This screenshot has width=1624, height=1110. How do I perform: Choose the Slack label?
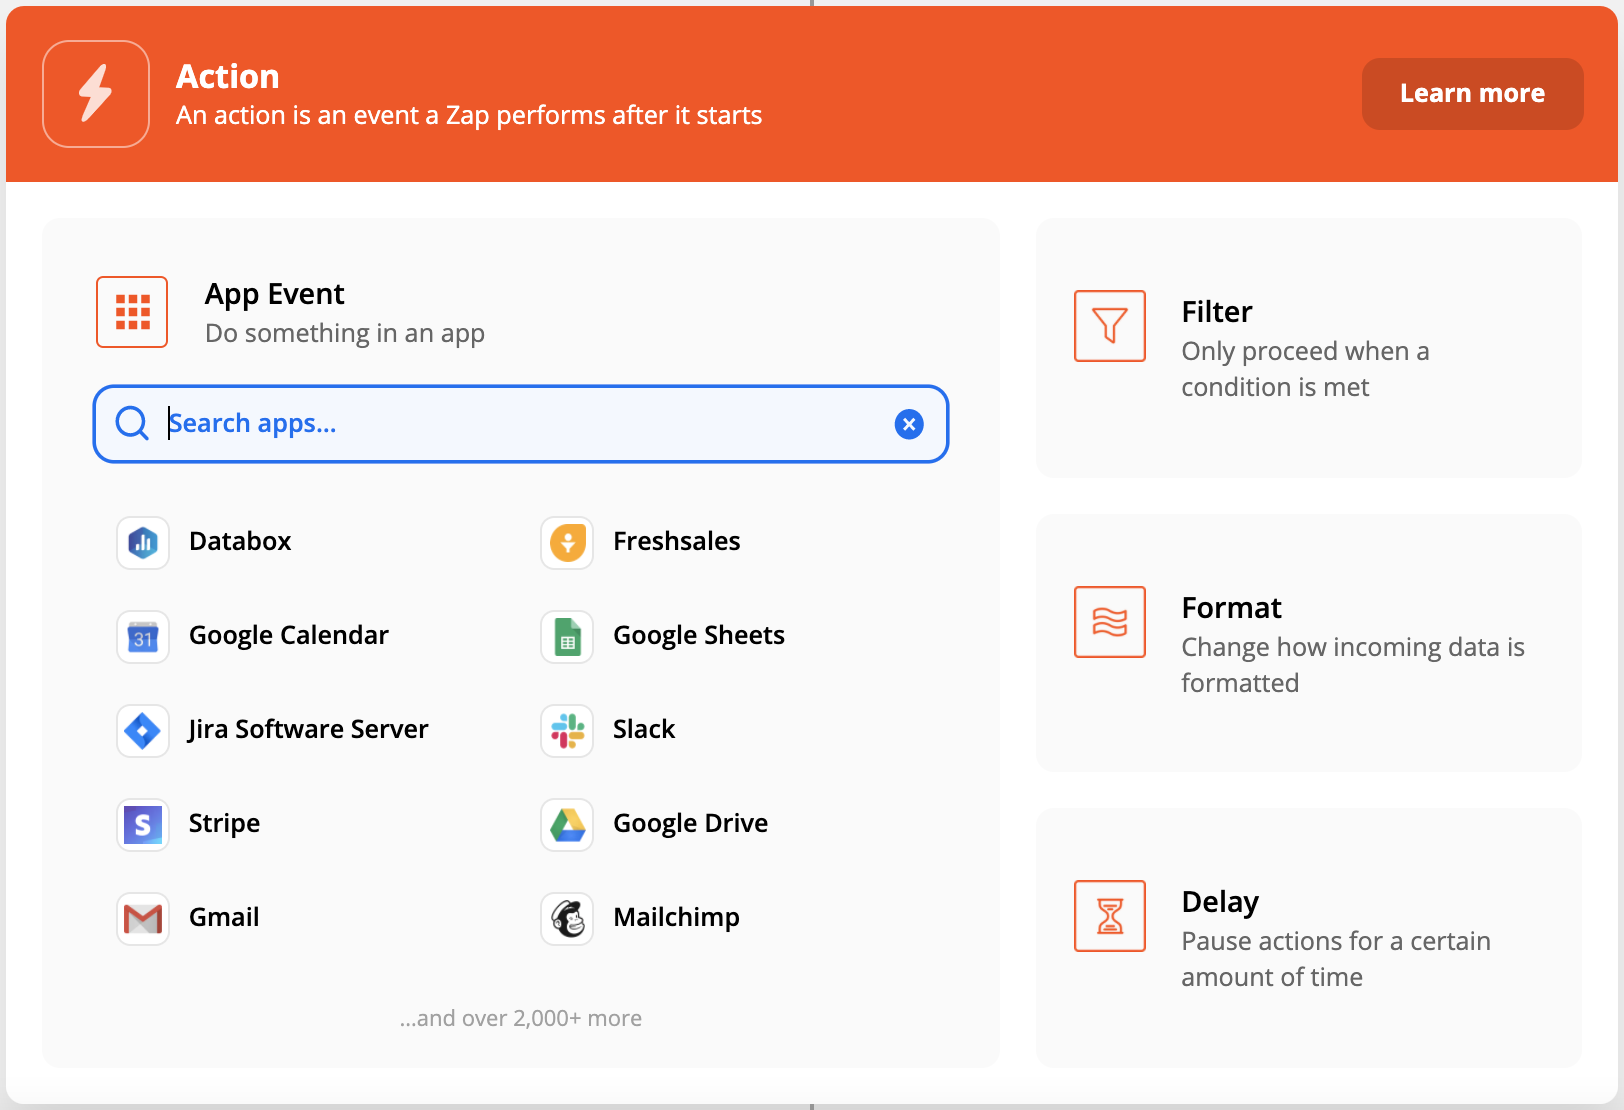(644, 729)
